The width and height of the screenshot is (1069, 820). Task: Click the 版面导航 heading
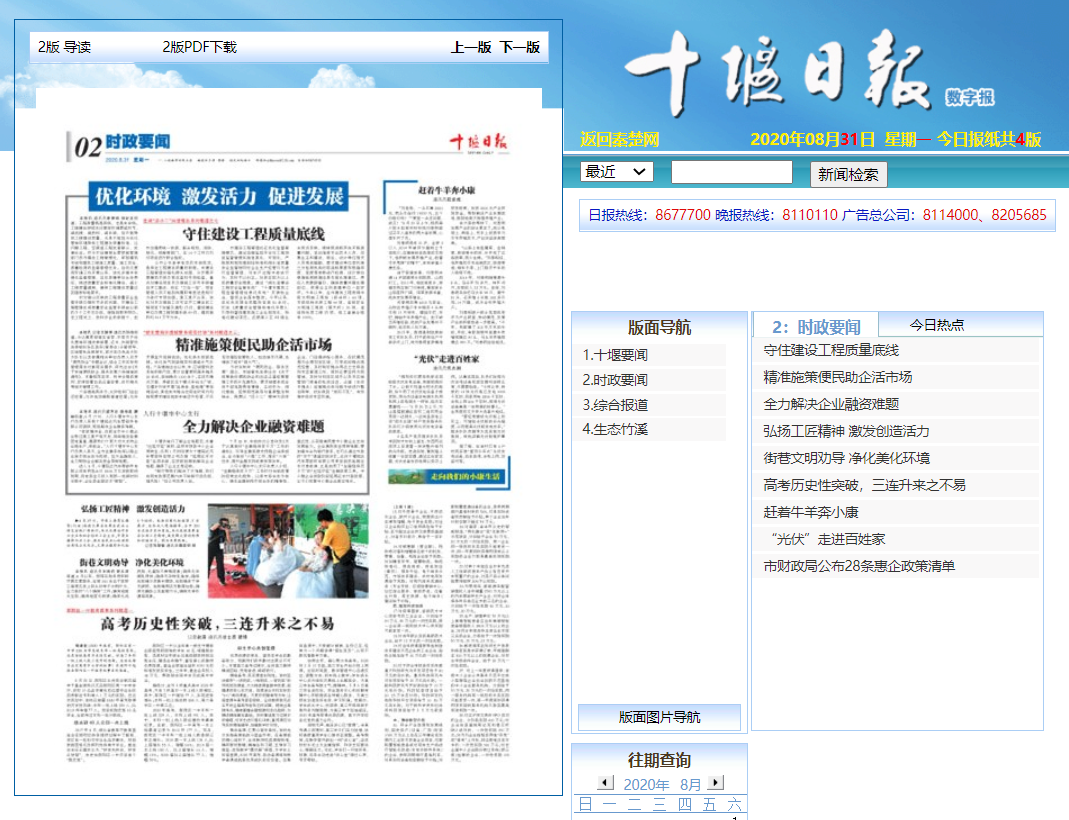[659, 327]
